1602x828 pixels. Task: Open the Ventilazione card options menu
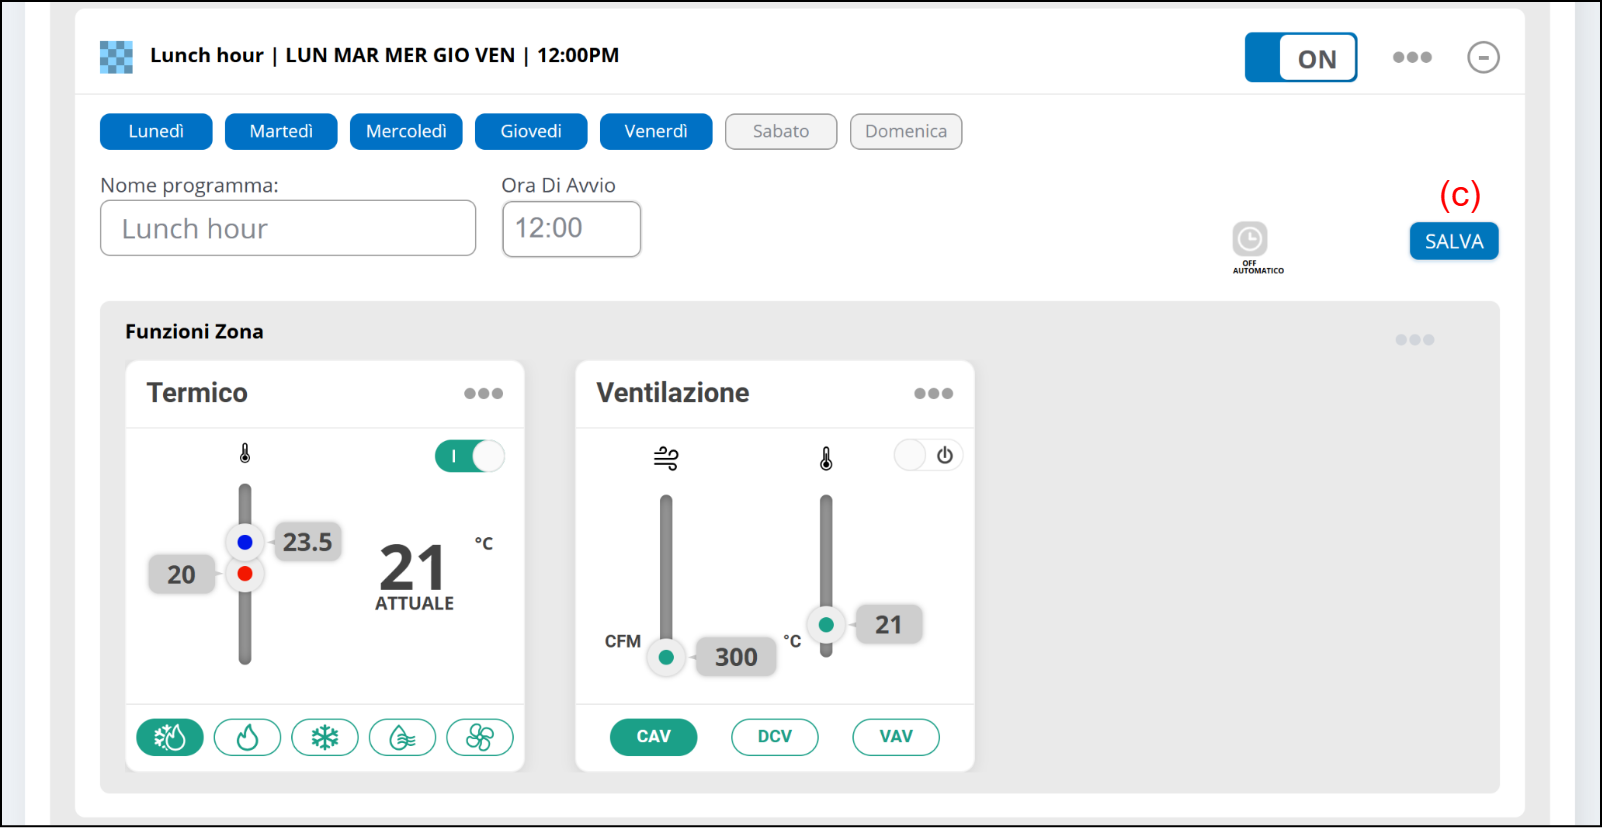tap(933, 394)
